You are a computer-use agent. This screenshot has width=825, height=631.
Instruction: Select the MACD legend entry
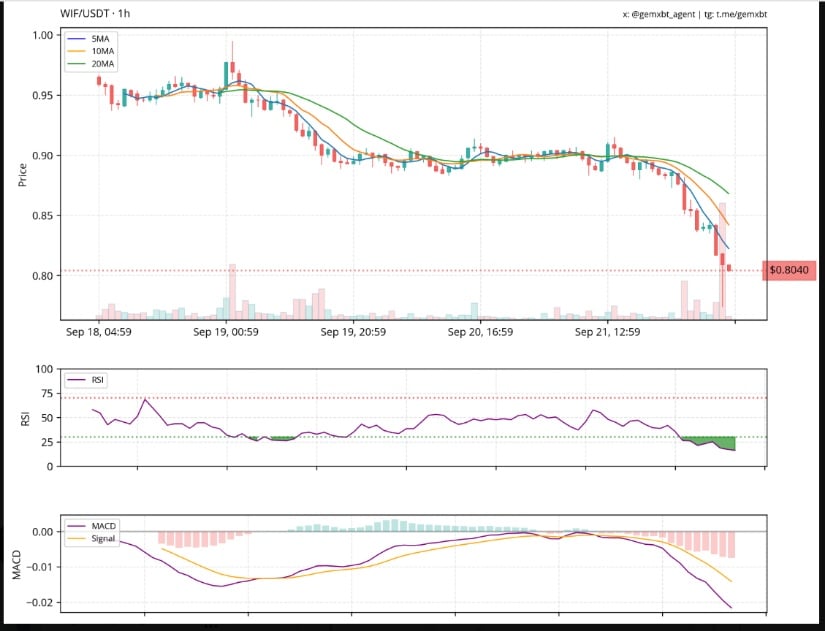click(x=91, y=526)
